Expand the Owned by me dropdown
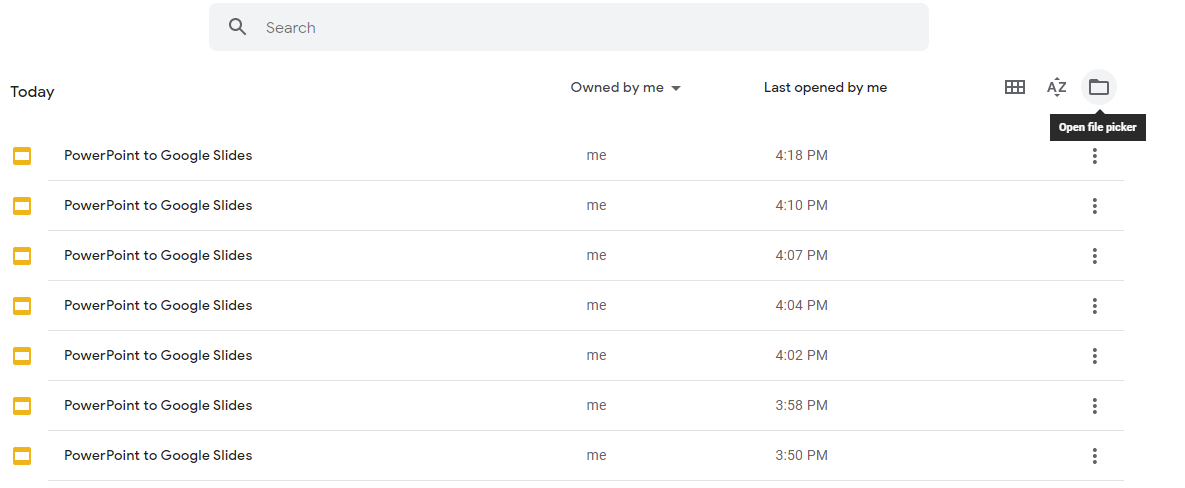The width and height of the screenshot is (1185, 488). tap(626, 88)
